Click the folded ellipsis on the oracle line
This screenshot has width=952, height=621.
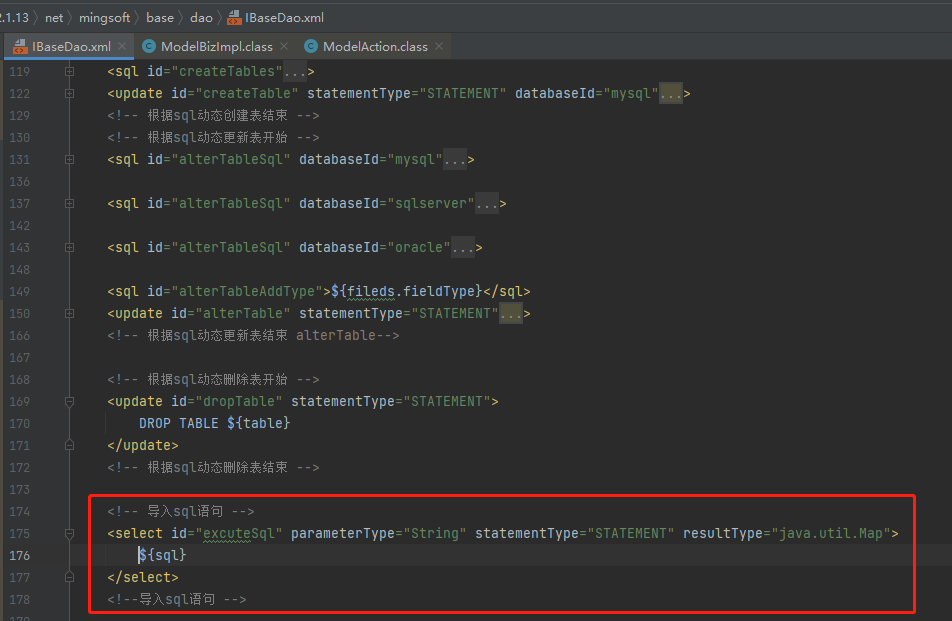coord(463,248)
